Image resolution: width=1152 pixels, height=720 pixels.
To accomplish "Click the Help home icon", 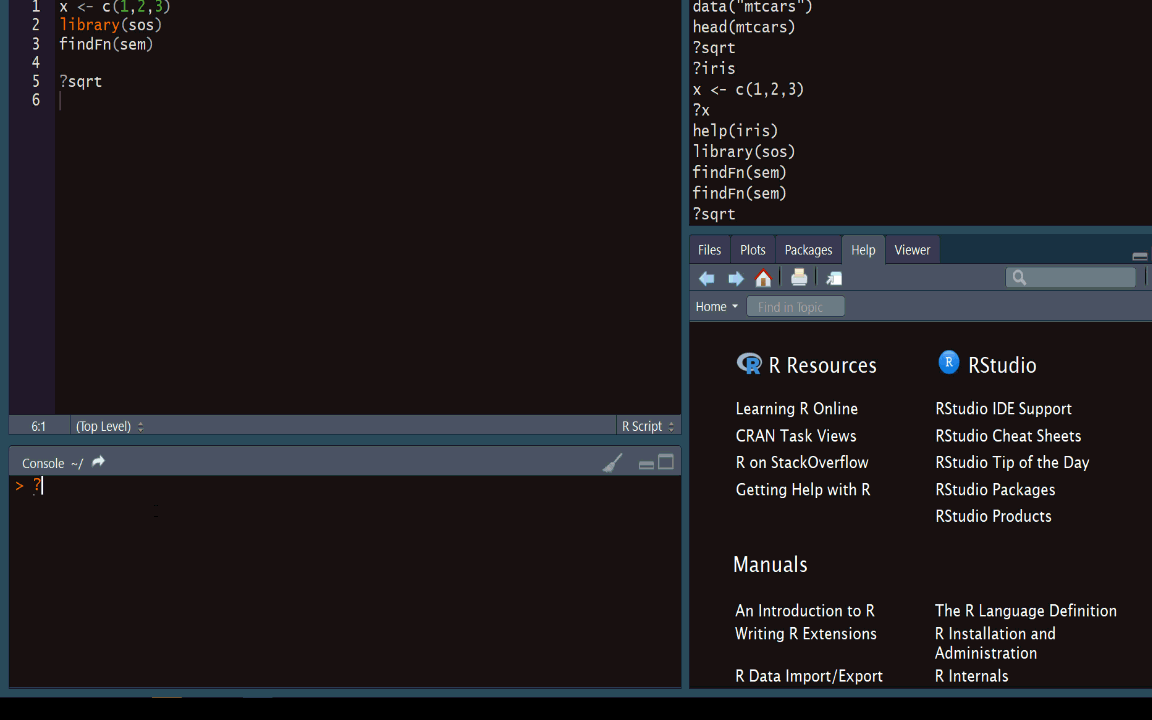I will pos(763,279).
